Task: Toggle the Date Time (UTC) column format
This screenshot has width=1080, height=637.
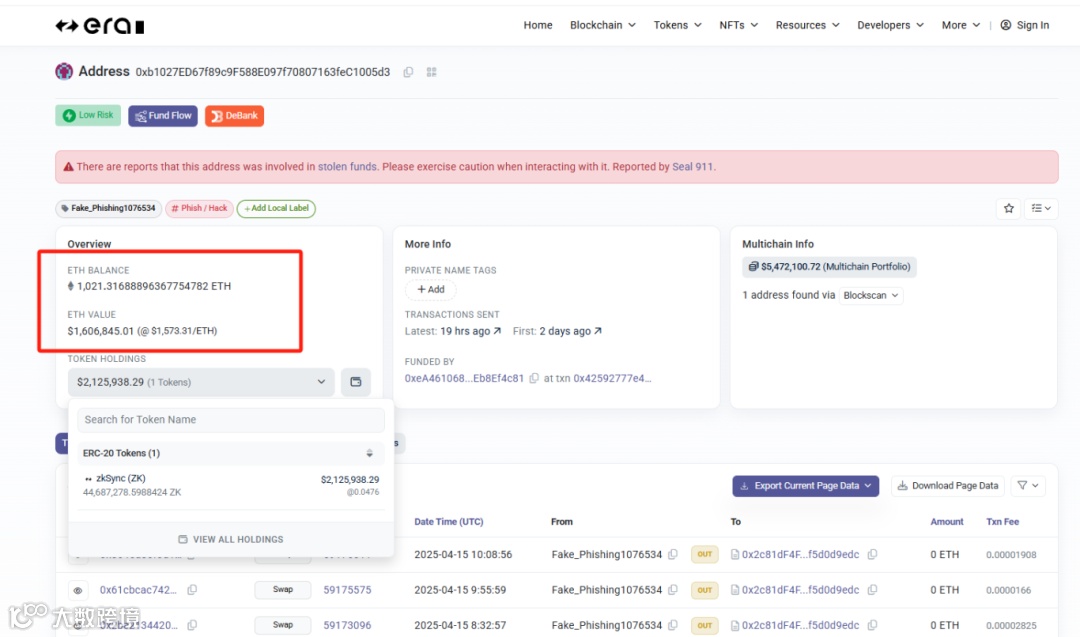Action: point(448,521)
